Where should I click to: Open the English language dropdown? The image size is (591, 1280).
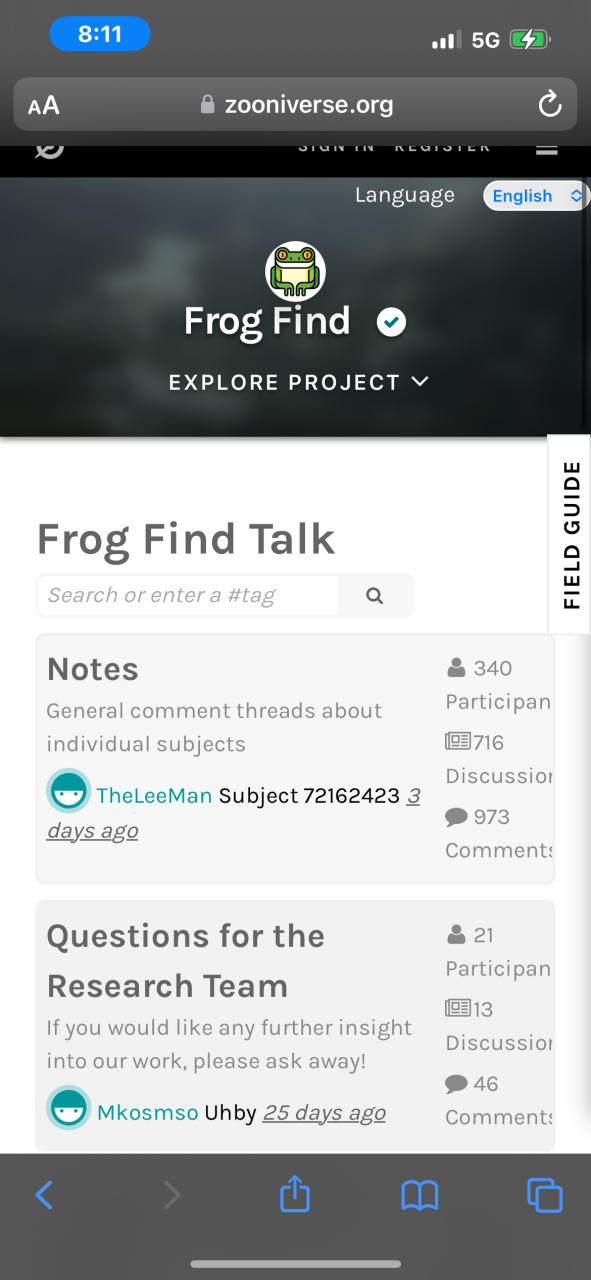535,196
